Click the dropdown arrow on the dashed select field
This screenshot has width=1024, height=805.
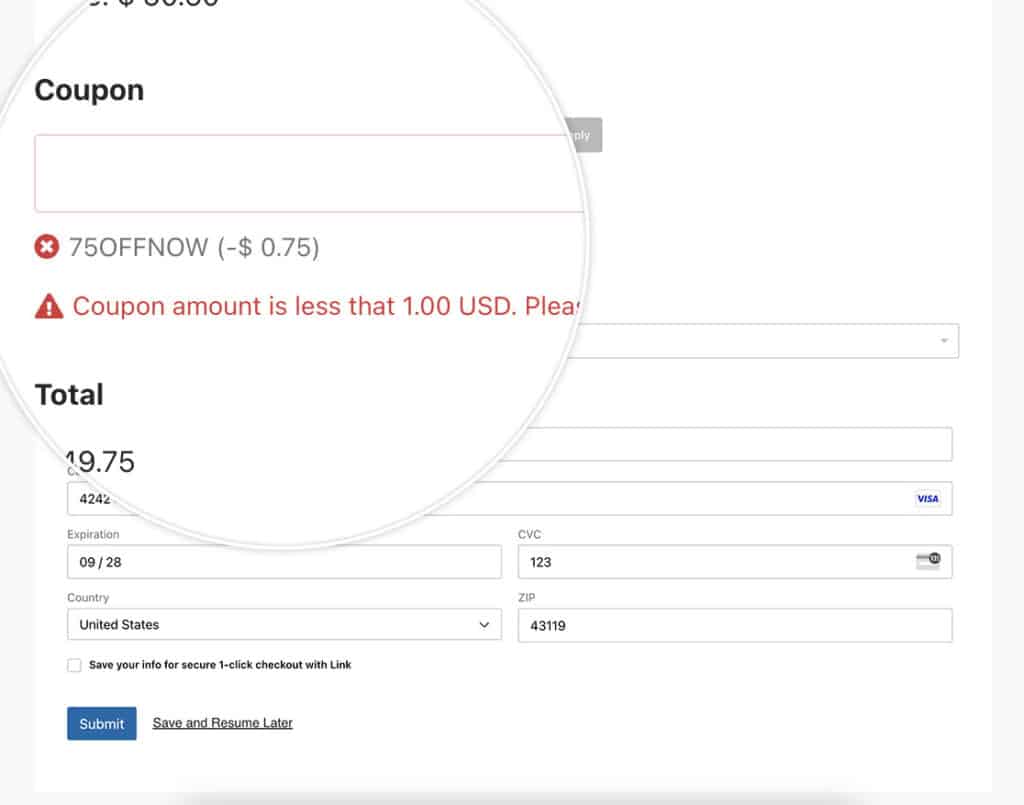941,340
